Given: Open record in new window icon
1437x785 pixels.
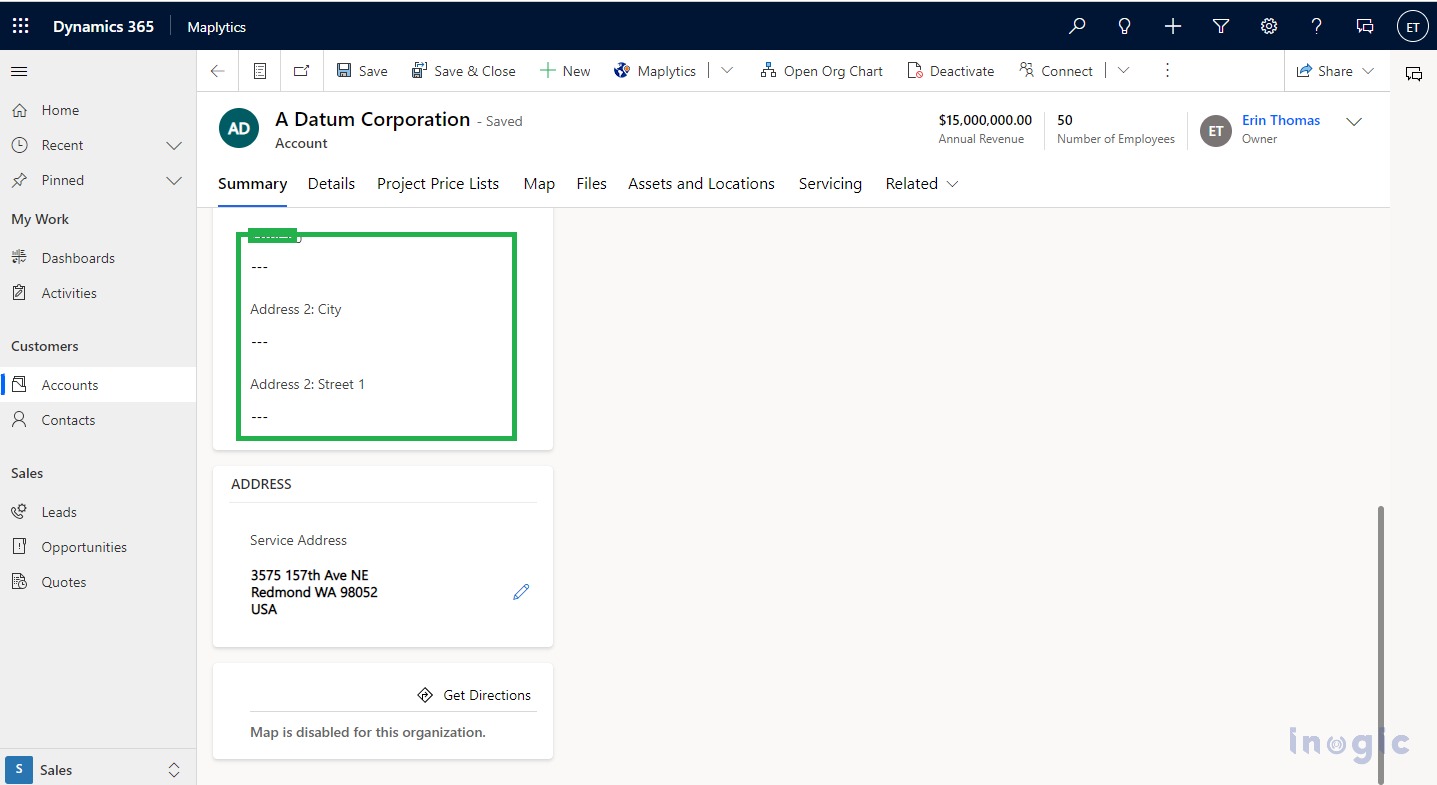Looking at the screenshot, I should tap(301, 71).
